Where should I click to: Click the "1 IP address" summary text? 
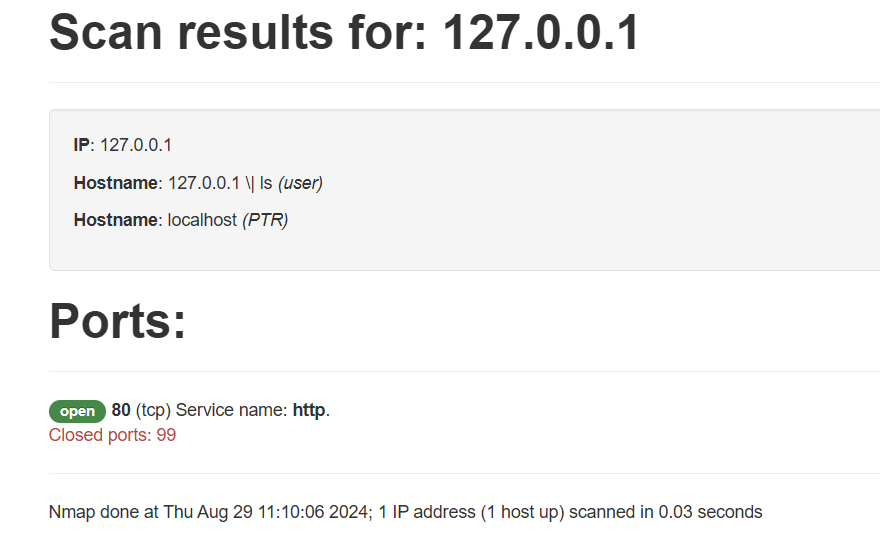(427, 512)
